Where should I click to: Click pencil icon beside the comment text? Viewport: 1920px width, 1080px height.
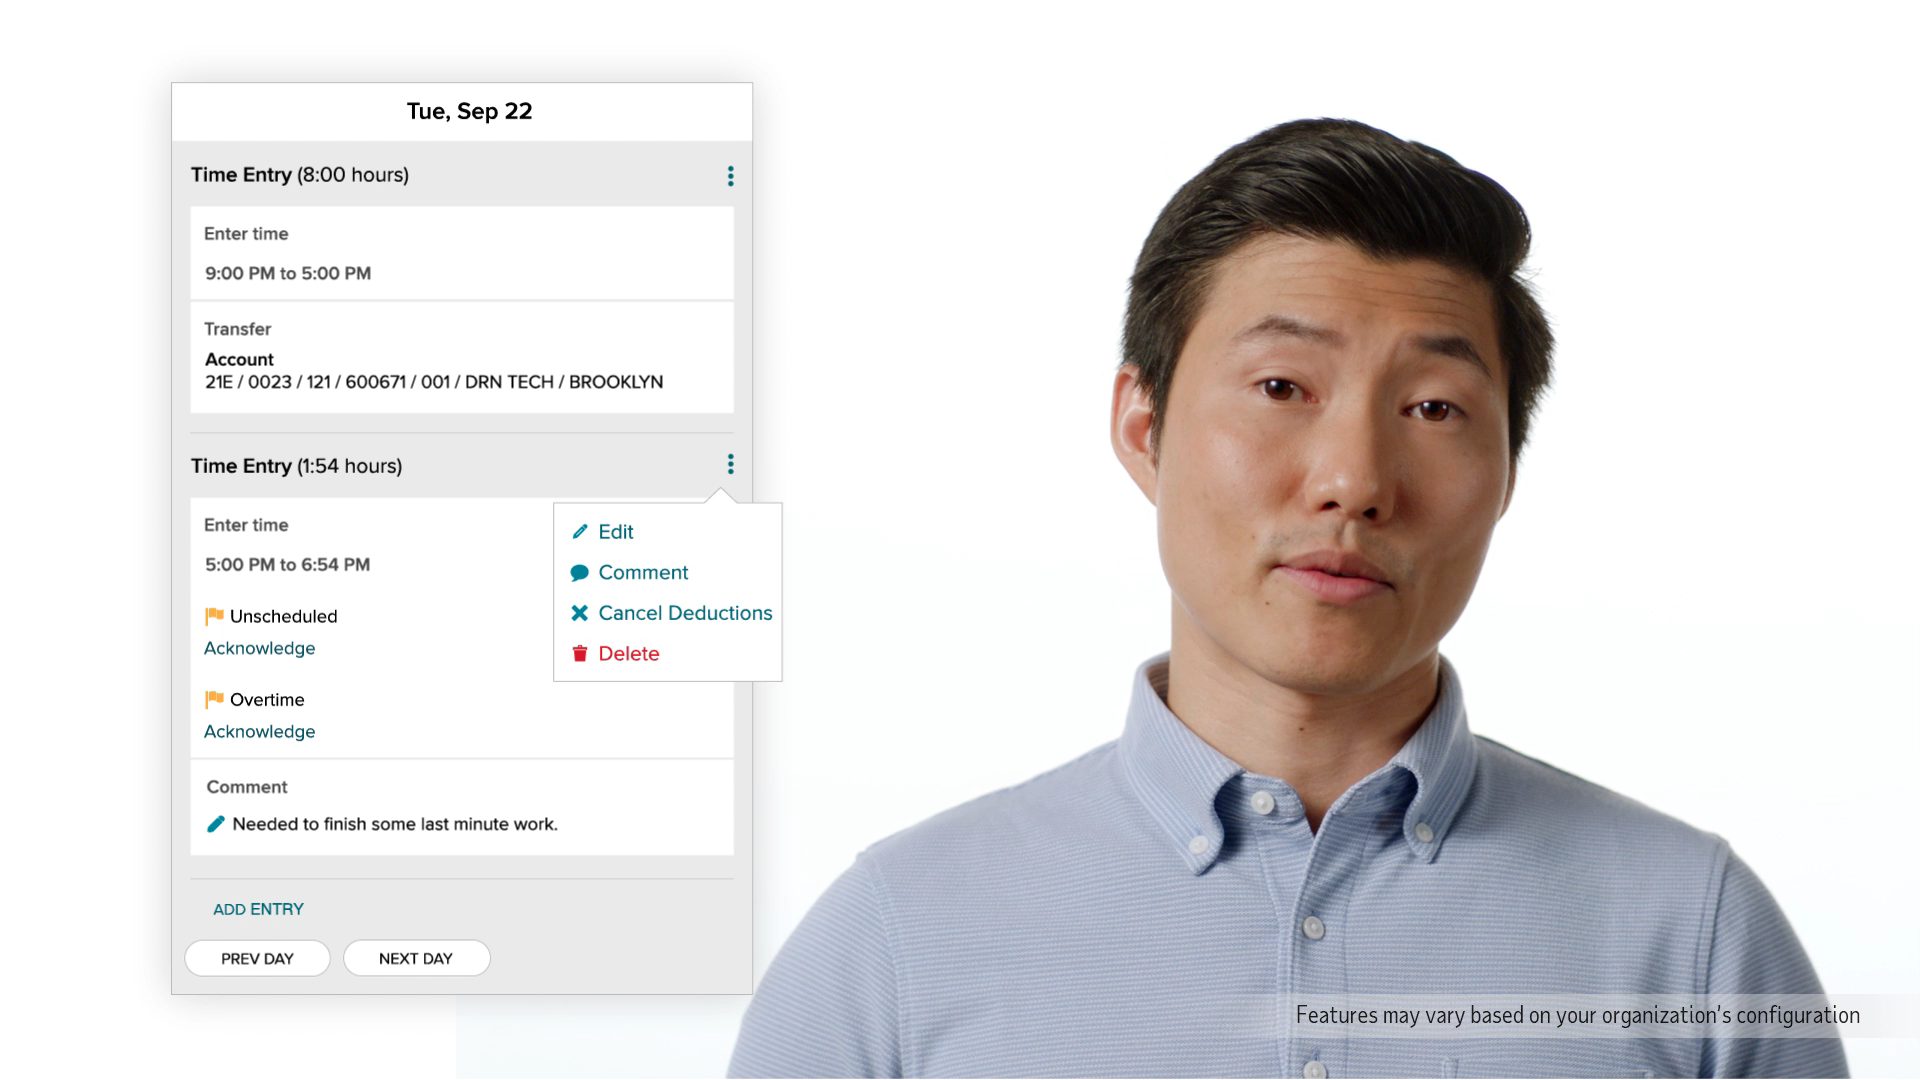coord(215,824)
